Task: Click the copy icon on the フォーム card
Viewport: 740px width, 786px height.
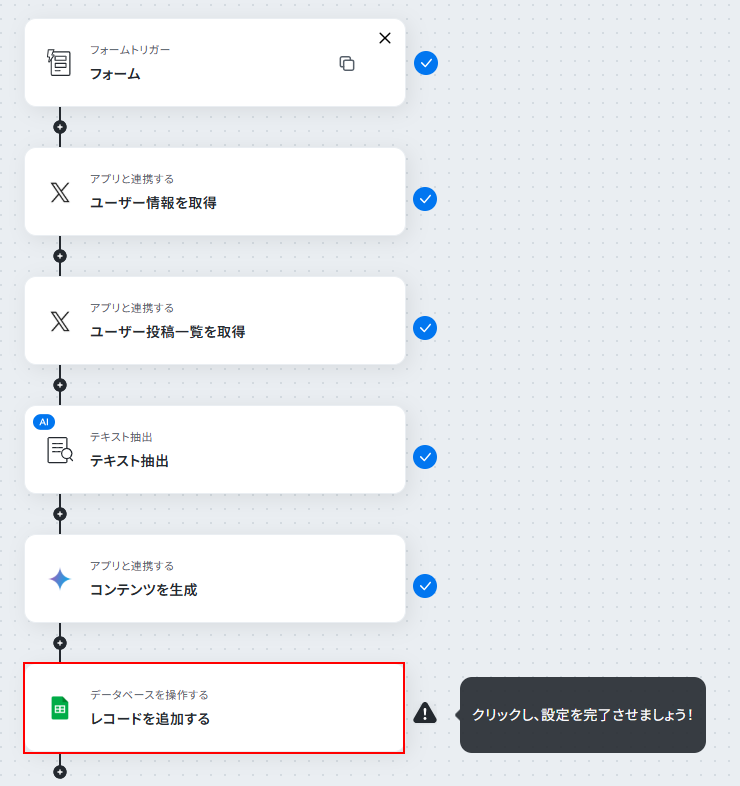Action: pos(347,64)
